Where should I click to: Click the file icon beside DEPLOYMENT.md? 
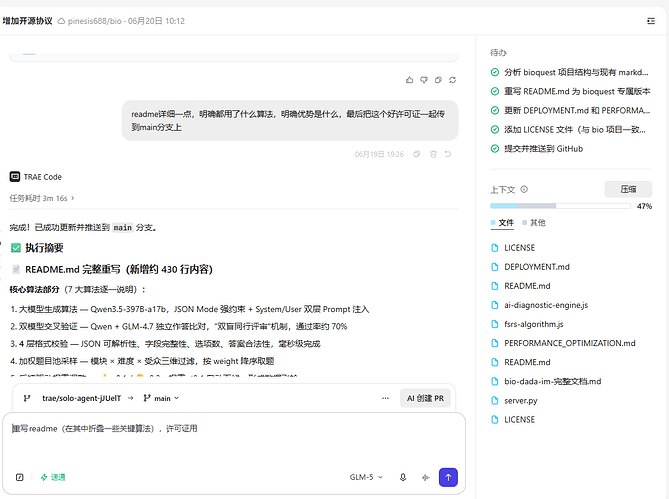click(x=495, y=267)
